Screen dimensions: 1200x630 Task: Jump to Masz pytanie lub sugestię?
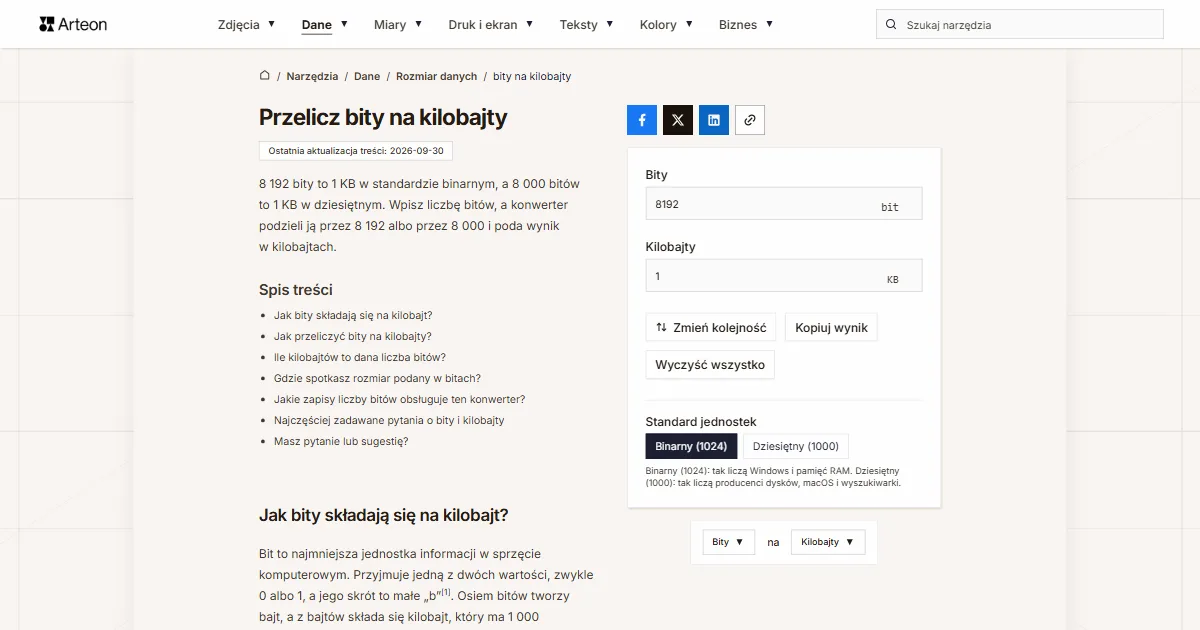pyautogui.click(x=341, y=441)
